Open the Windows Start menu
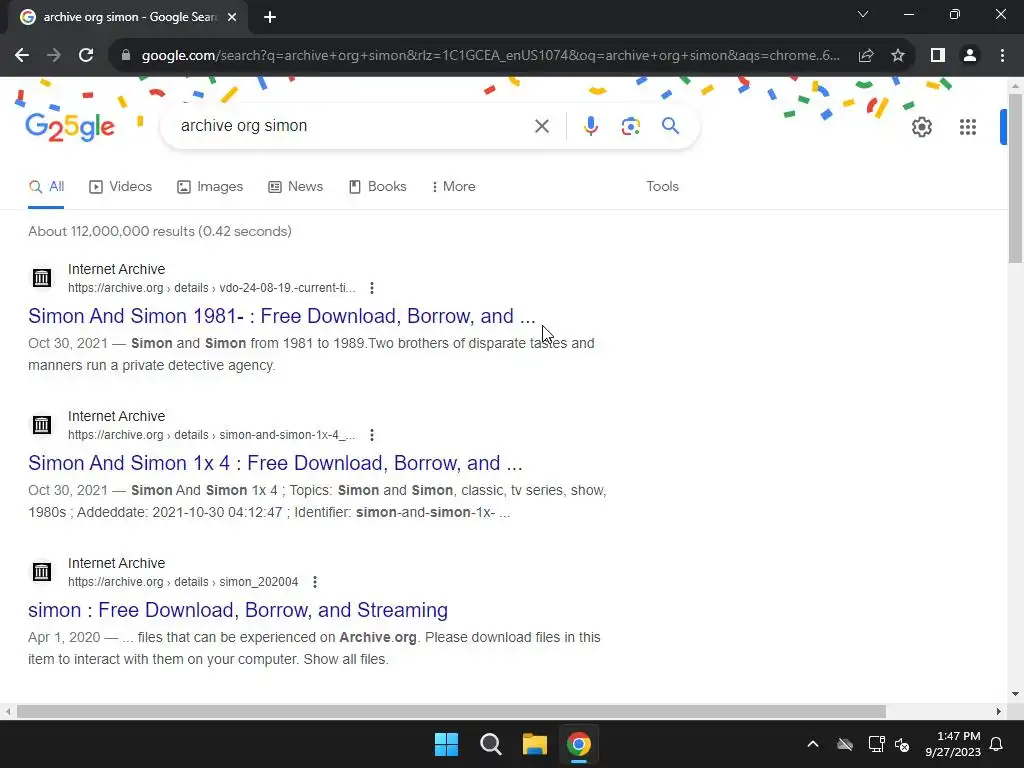Viewport: 1024px width, 768px height. pyautogui.click(x=447, y=744)
